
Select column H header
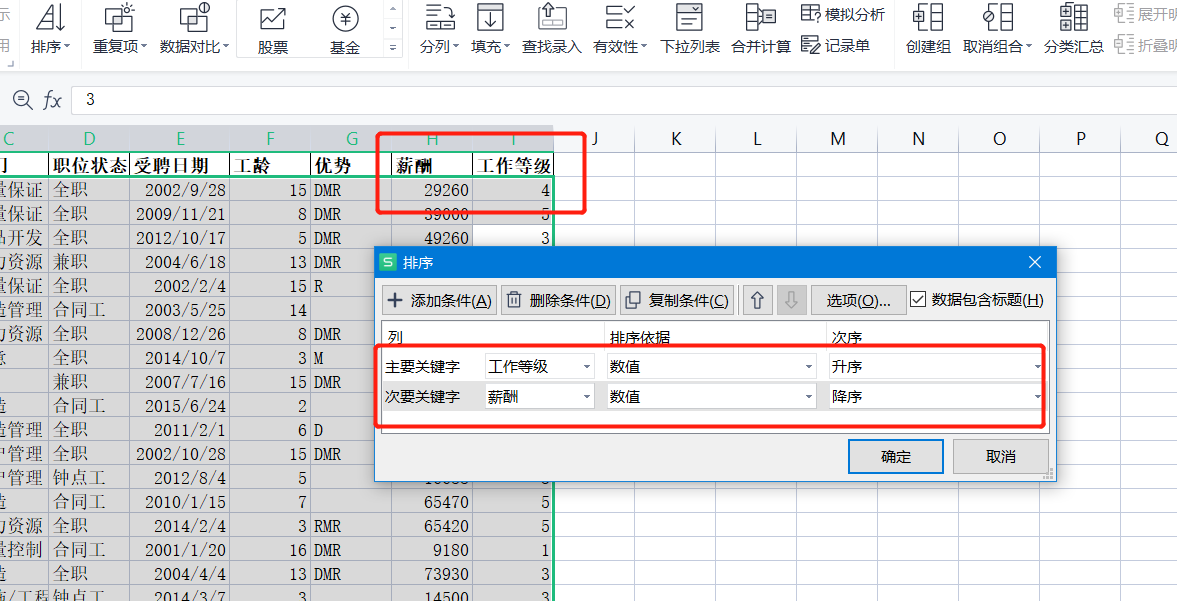pyautogui.click(x=432, y=138)
